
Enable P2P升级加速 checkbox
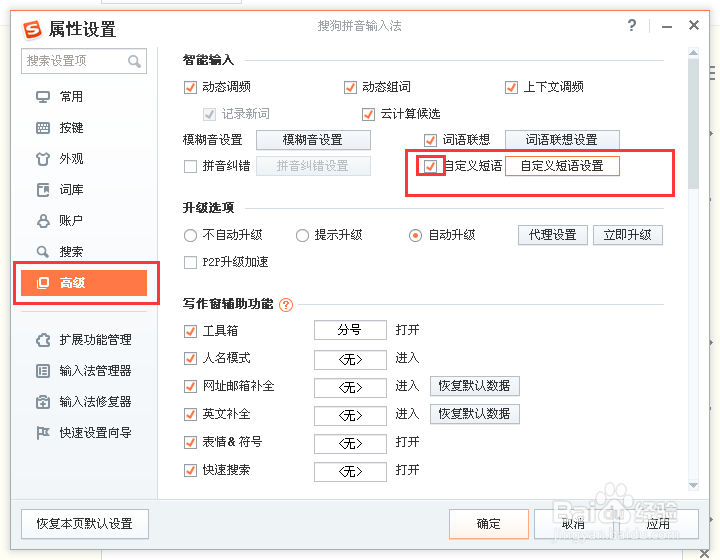[190, 262]
